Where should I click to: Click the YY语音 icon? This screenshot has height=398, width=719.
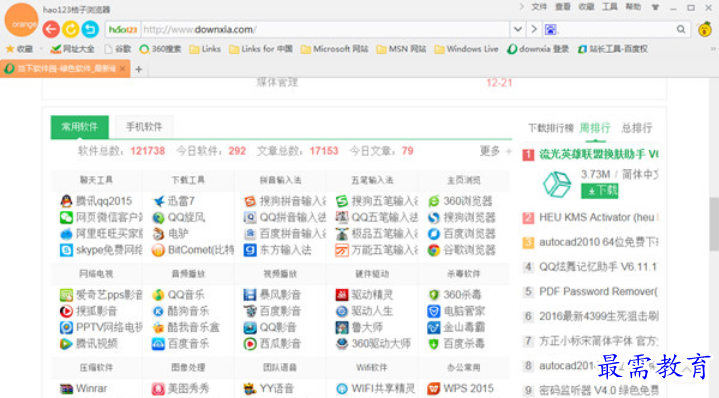click(250, 389)
